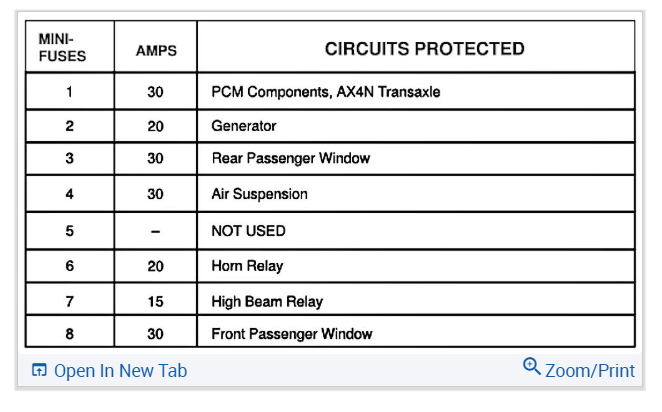Screen dimensions: 662x412
Task: Click PCM Components, AX4N Transaxle text
Action: click(x=326, y=92)
